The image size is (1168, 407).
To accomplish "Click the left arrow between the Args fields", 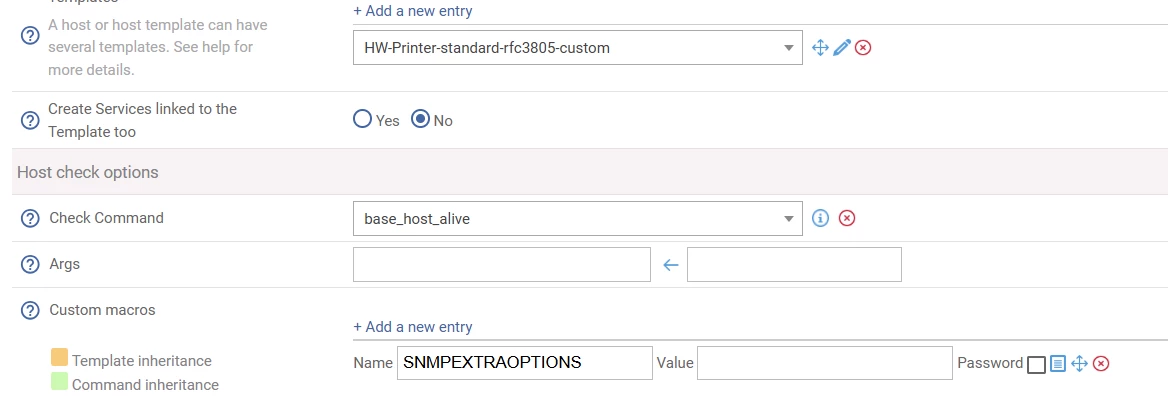I will (670, 265).
